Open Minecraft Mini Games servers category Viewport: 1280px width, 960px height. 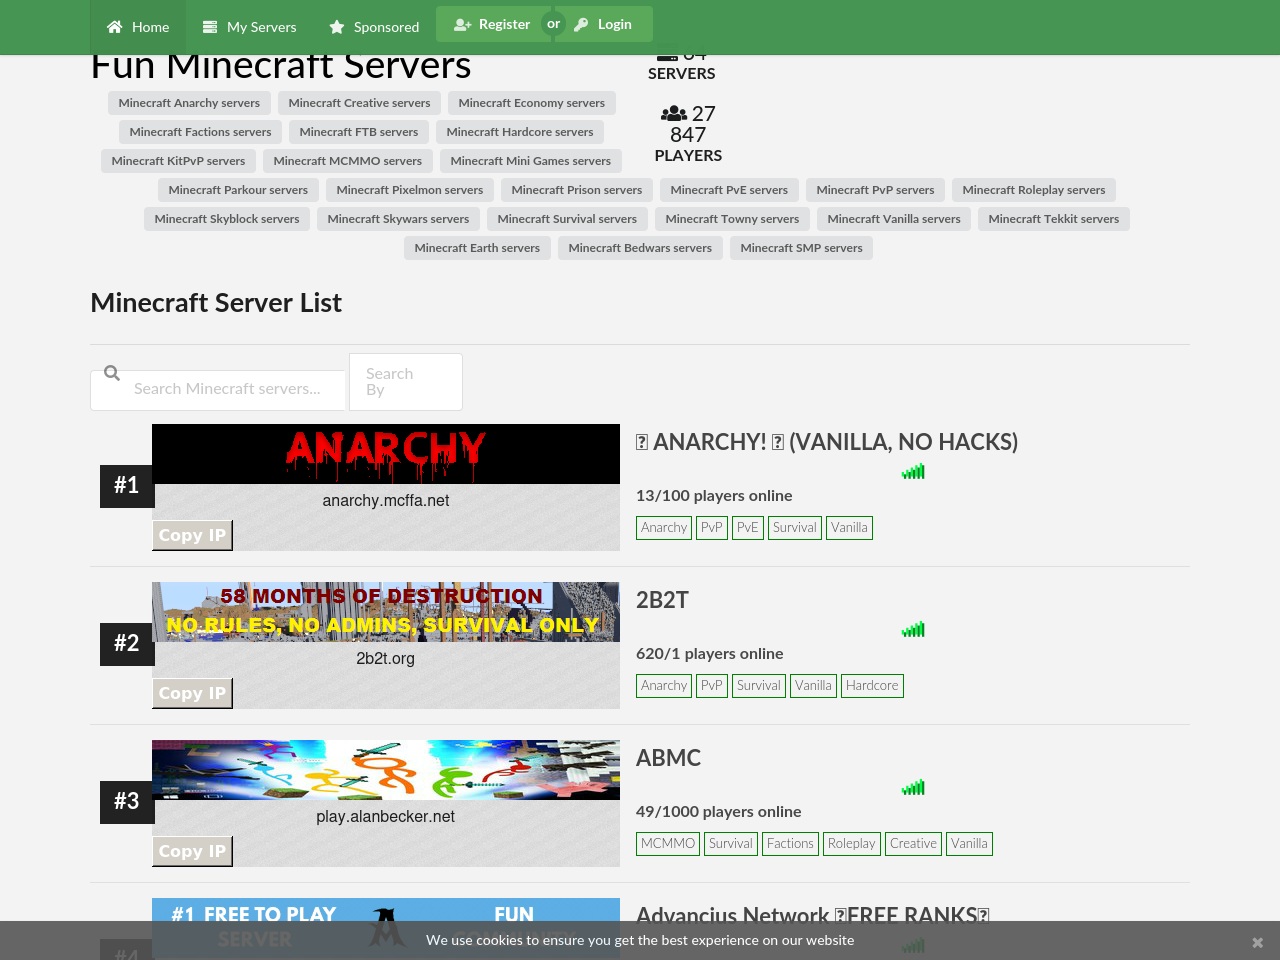[531, 161]
